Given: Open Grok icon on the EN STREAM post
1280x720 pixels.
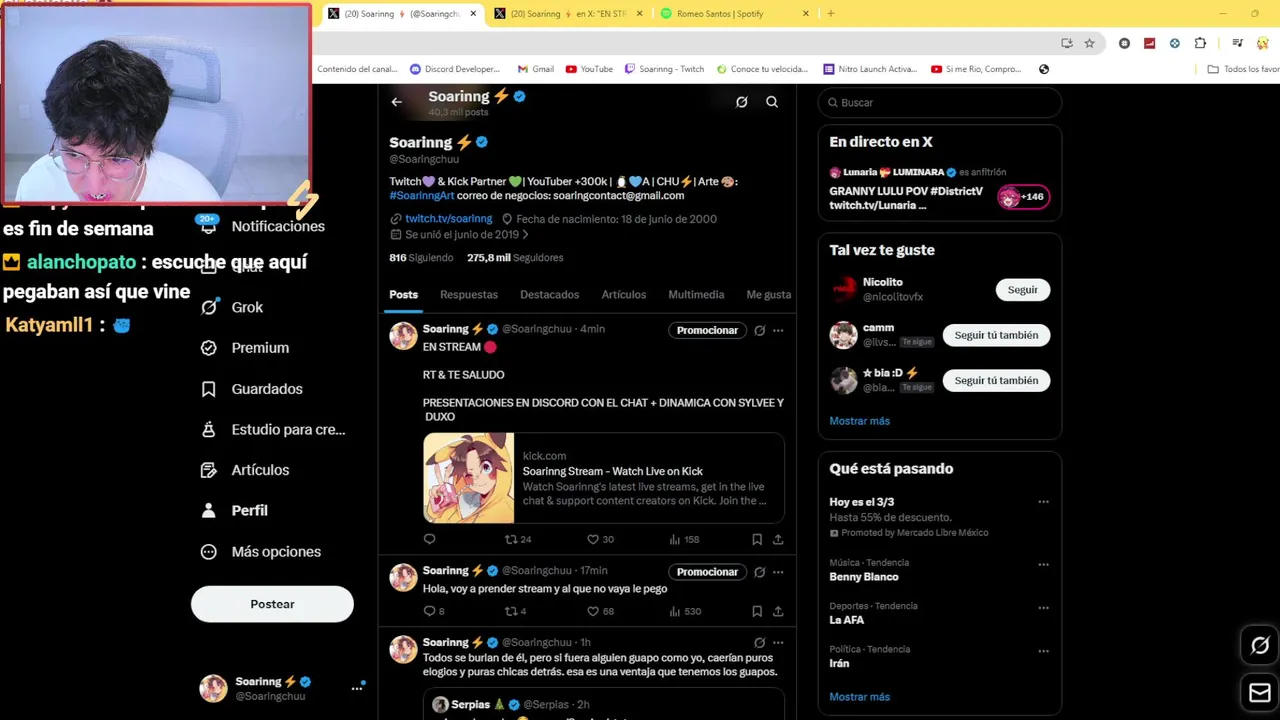Looking at the screenshot, I should click(x=760, y=330).
